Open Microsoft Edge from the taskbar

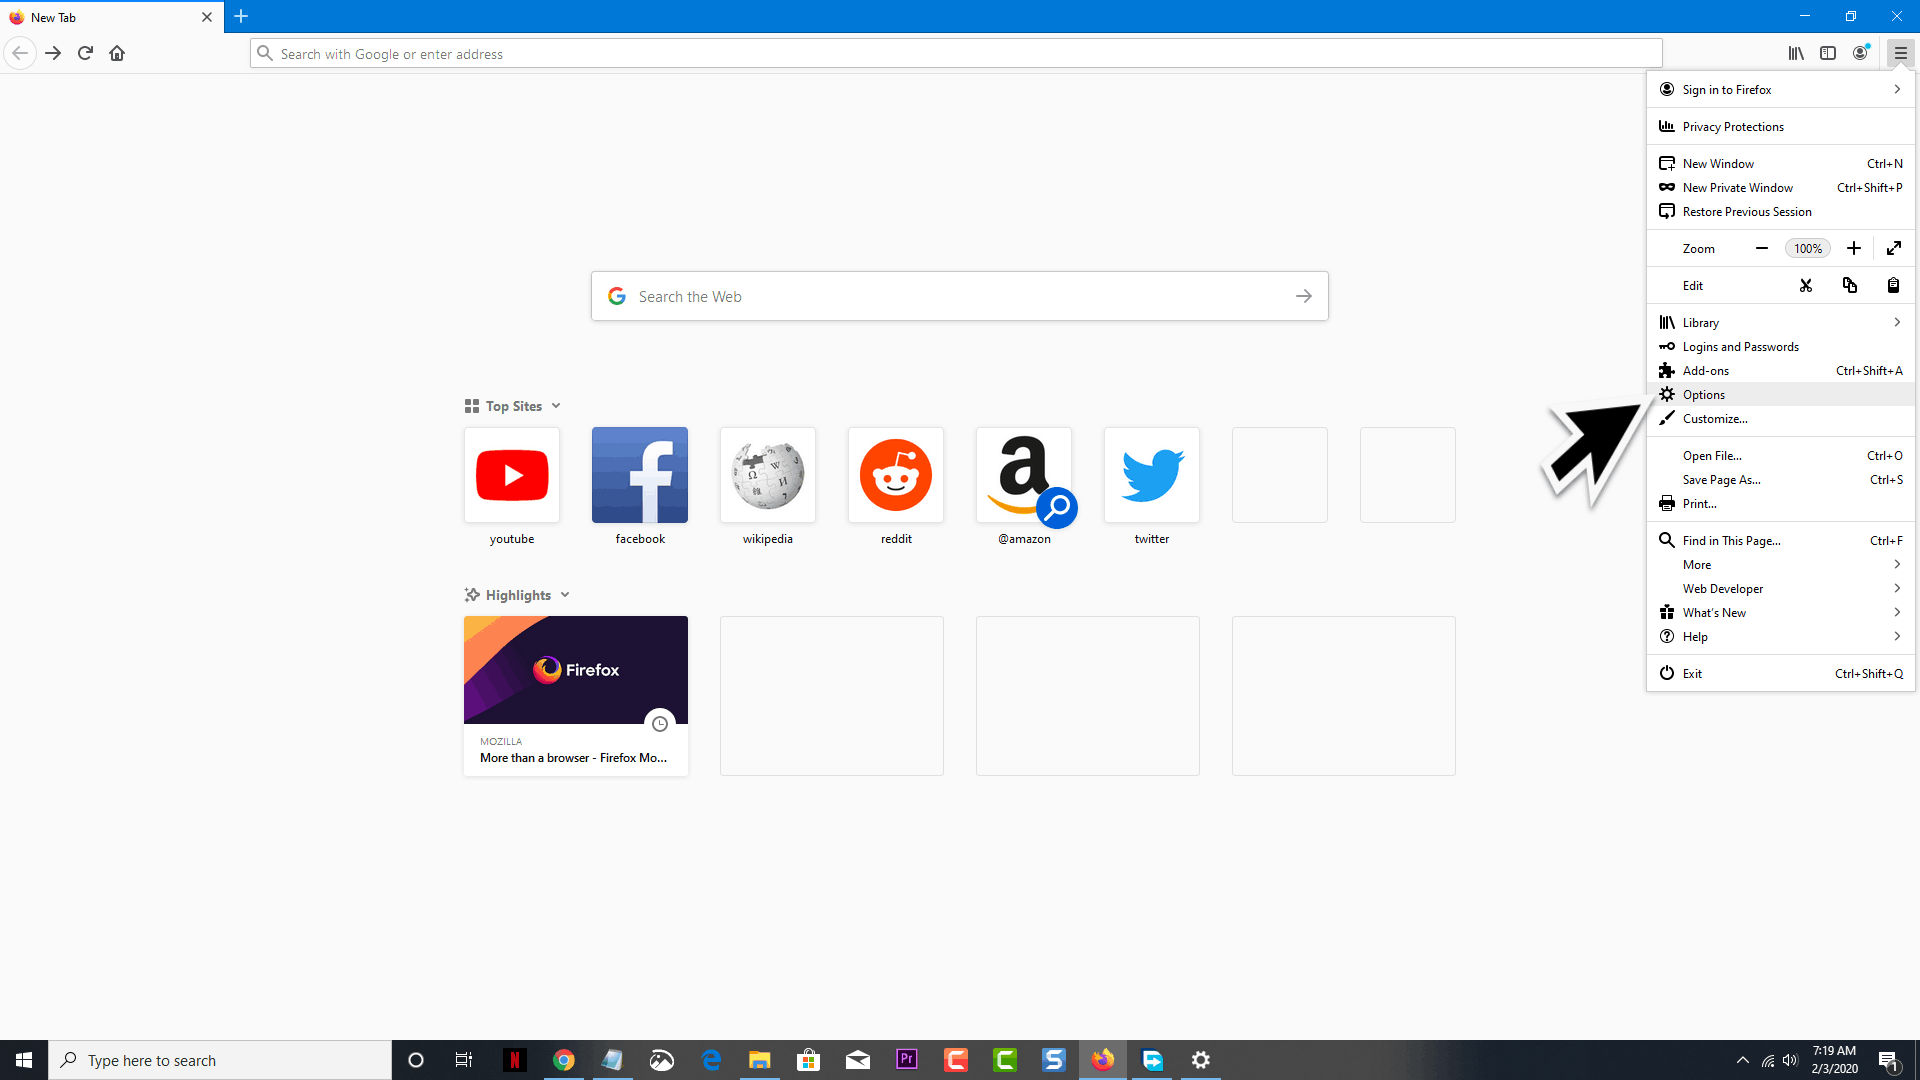tap(711, 1060)
